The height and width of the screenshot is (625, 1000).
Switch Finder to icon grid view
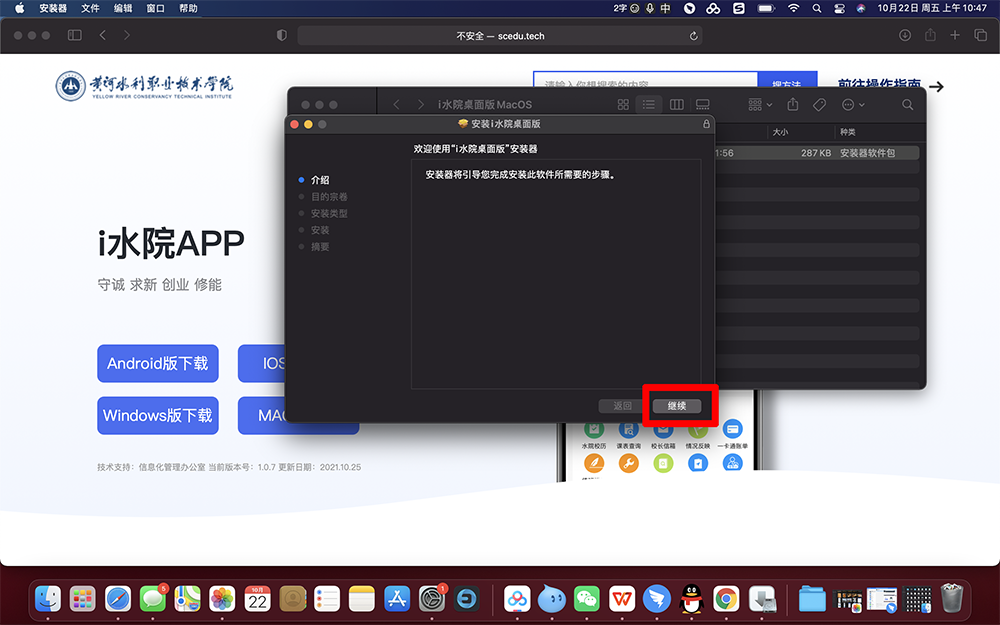click(623, 105)
